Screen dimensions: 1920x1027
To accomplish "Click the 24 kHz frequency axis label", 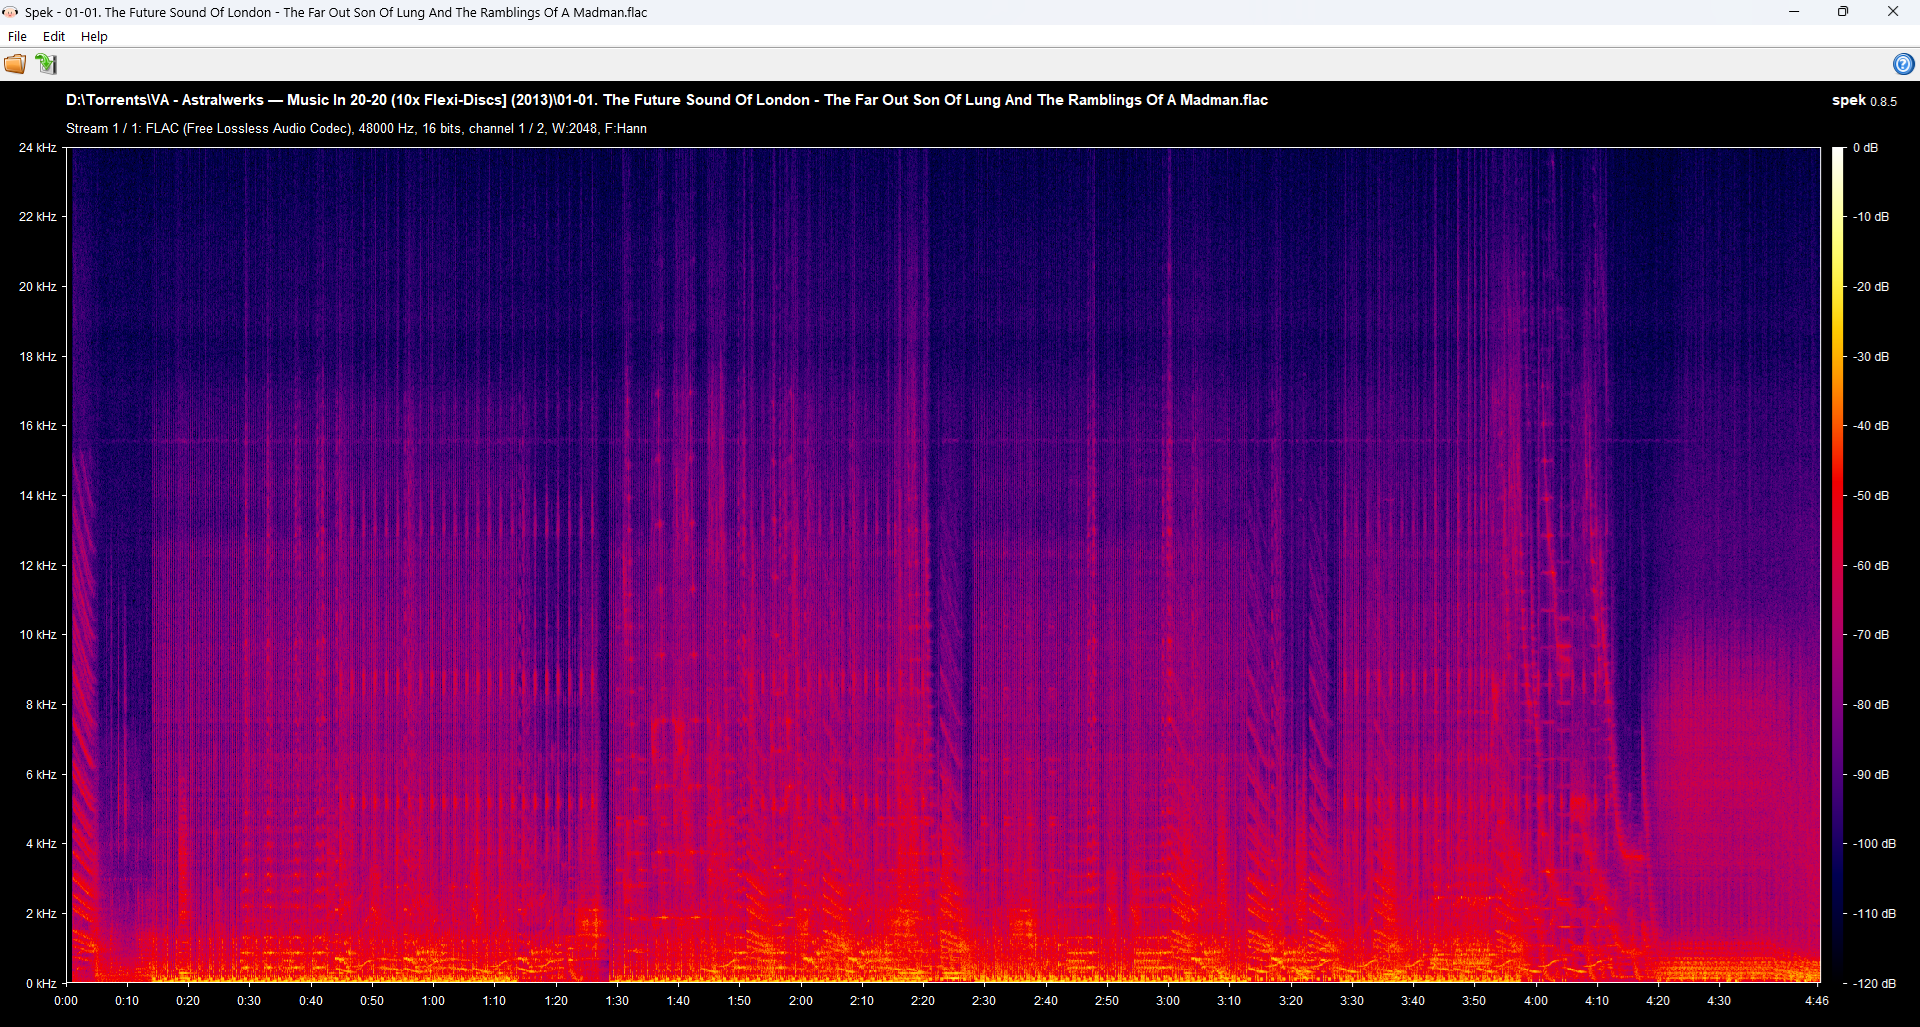I will coord(38,148).
